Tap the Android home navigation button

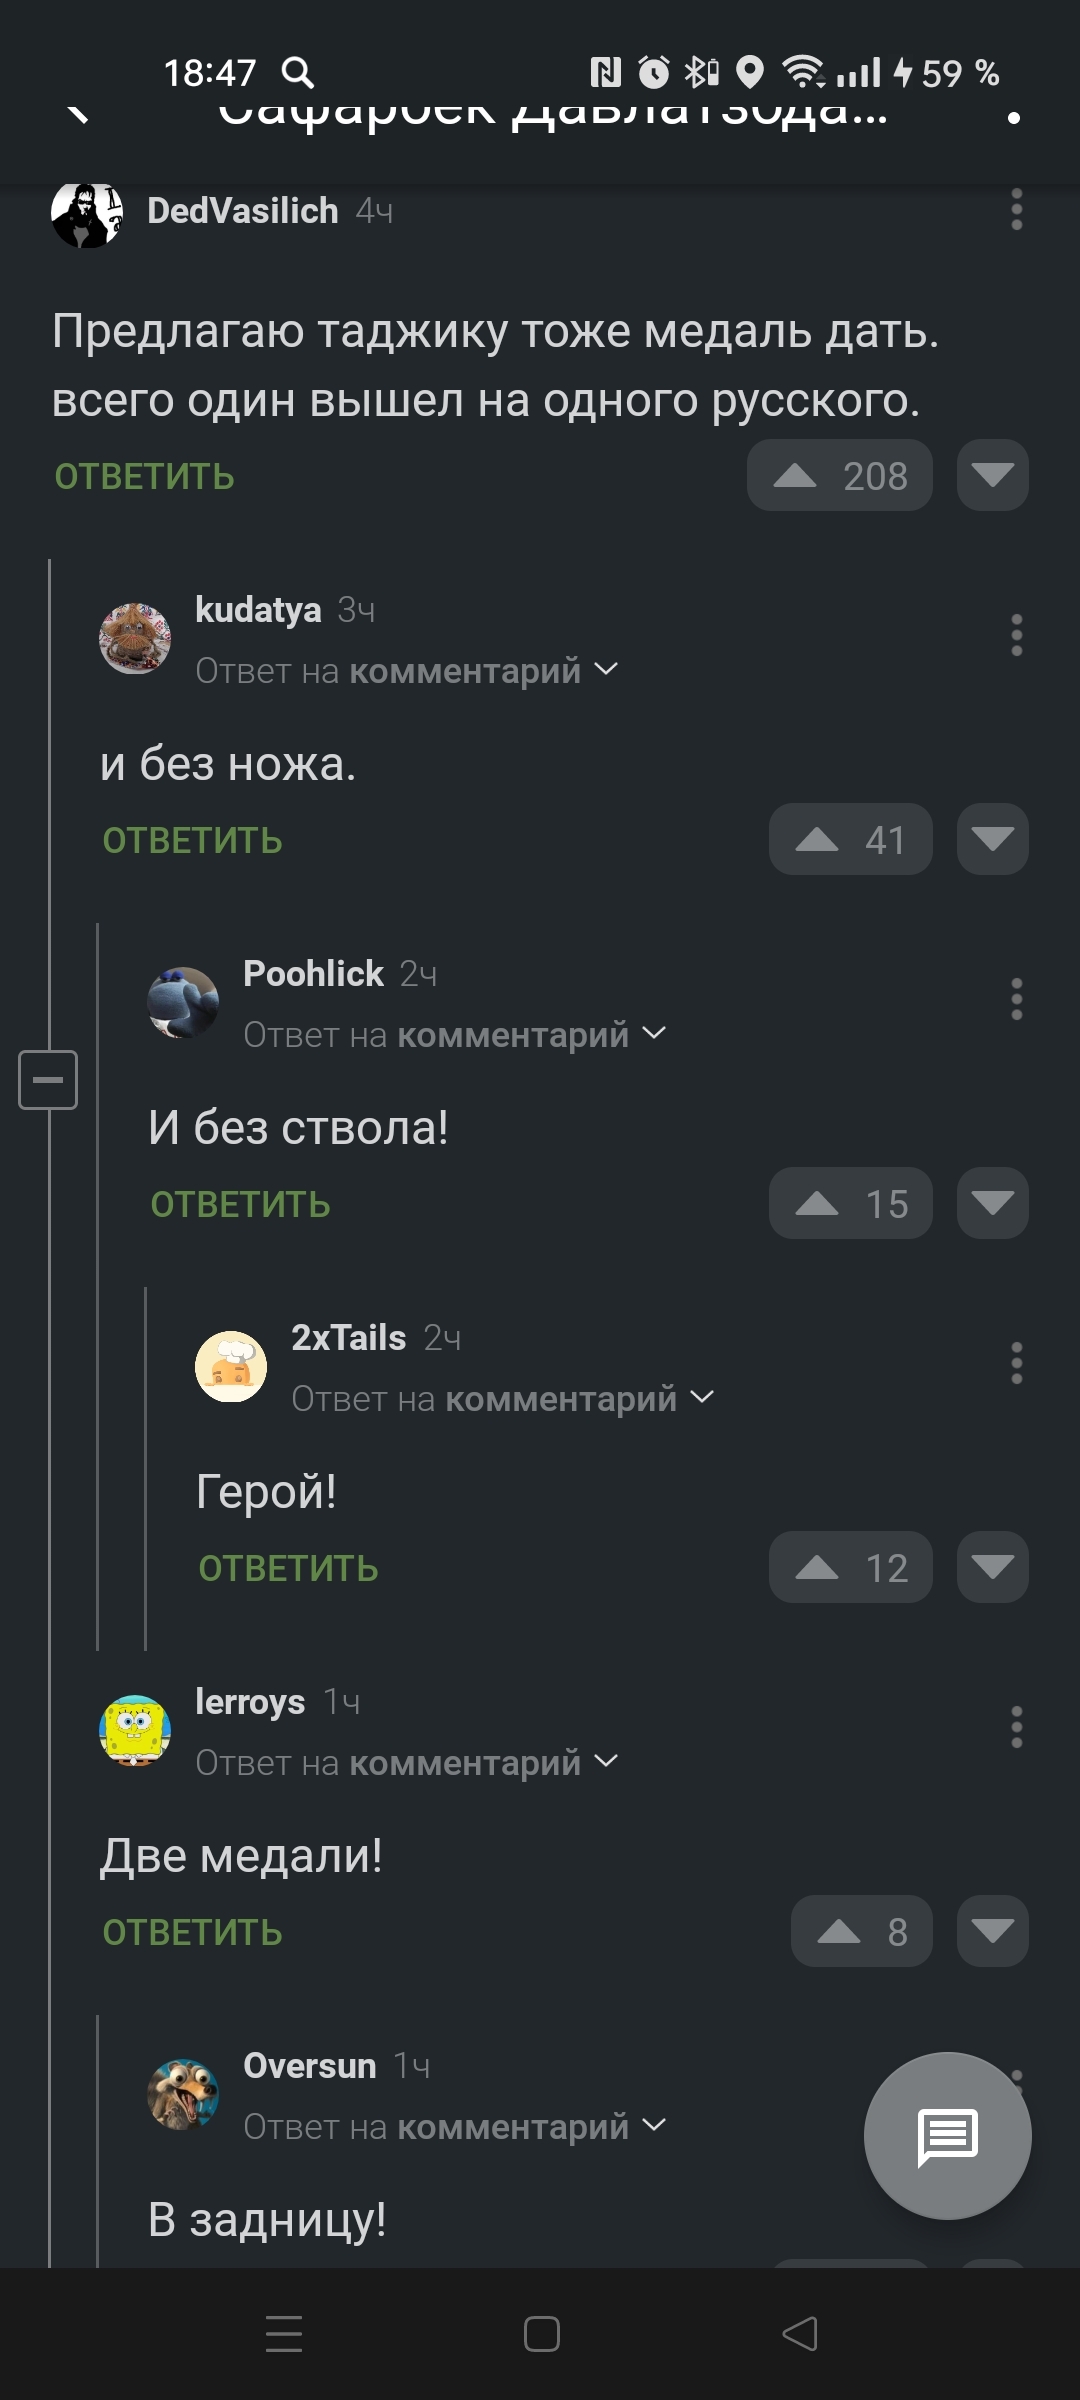[541, 2334]
